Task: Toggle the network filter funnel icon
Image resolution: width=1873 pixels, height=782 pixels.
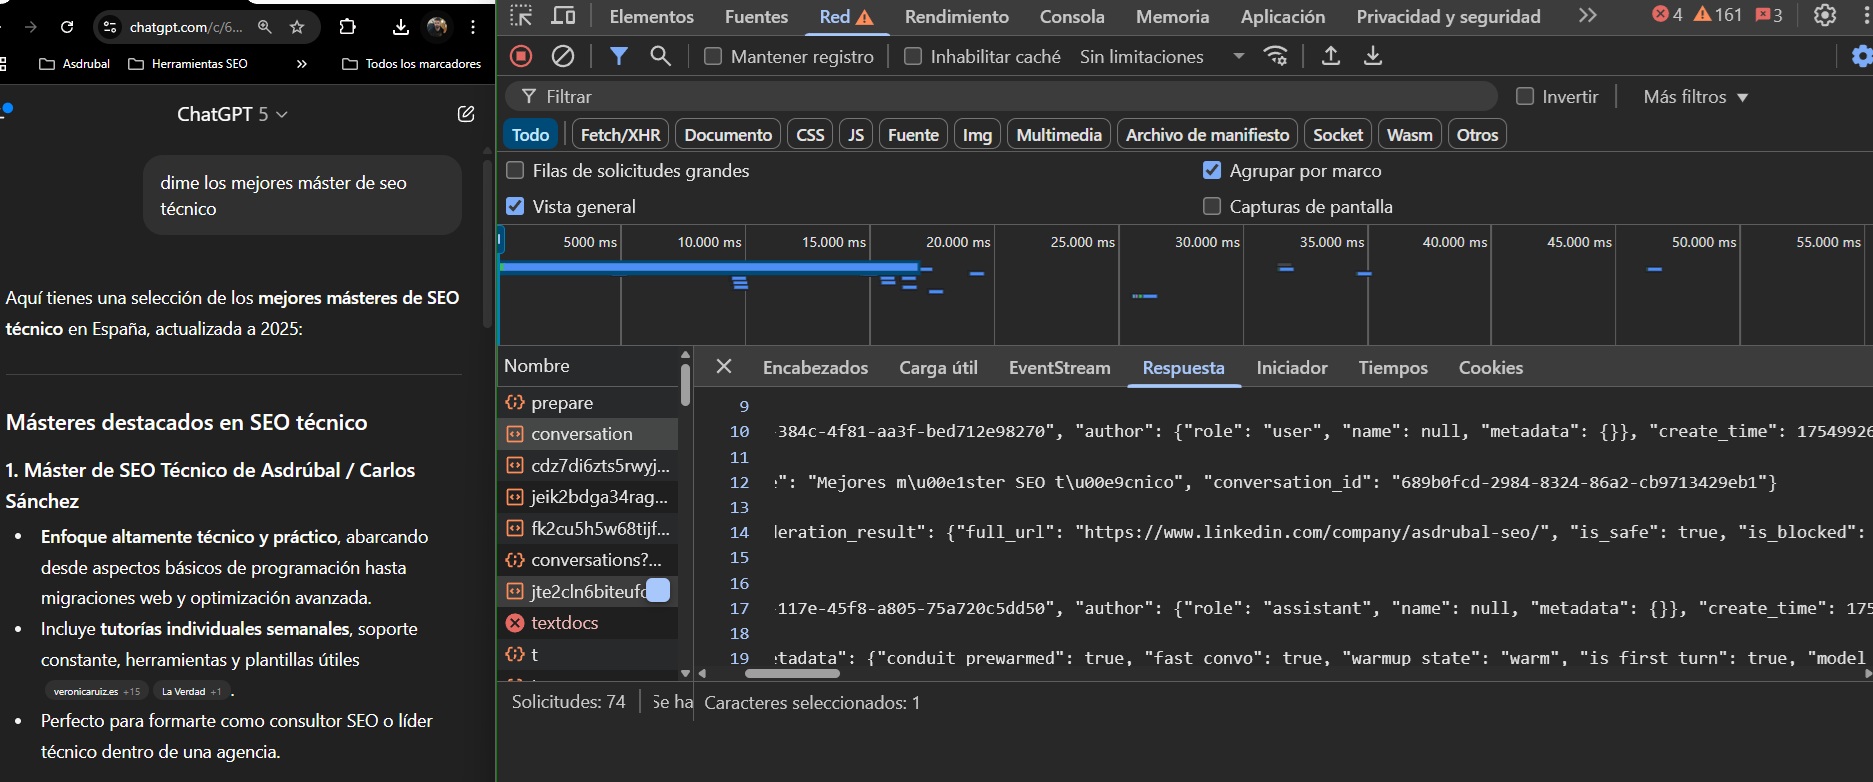Action: [619, 56]
